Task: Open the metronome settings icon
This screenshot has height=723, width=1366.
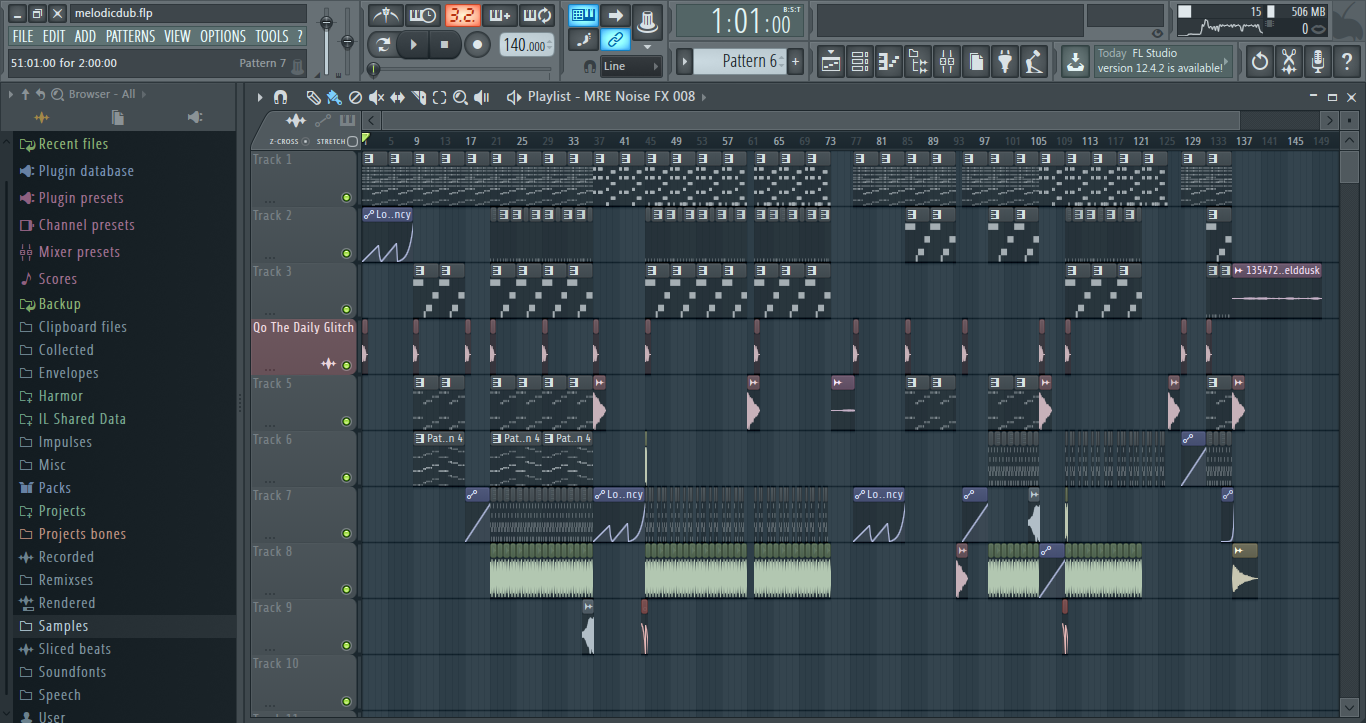Action: coord(385,16)
